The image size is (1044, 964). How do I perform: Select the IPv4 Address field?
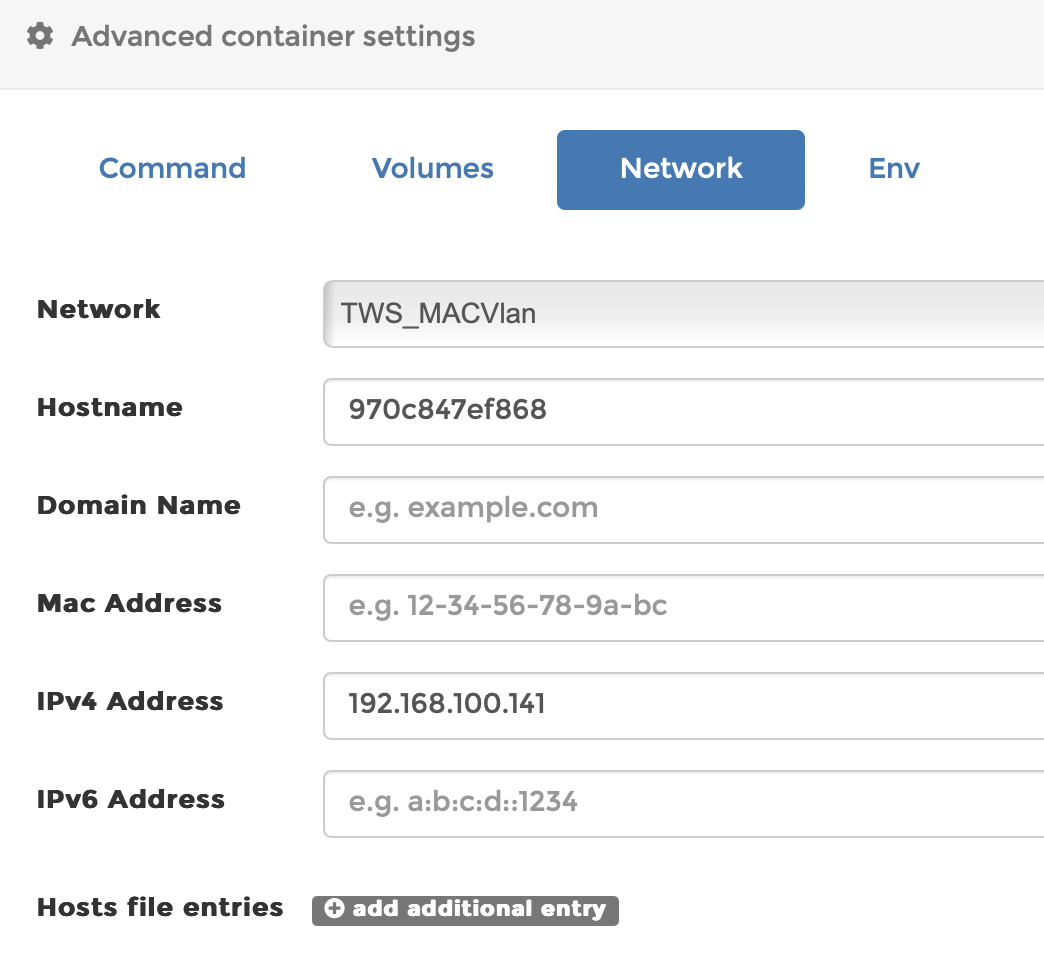(683, 706)
